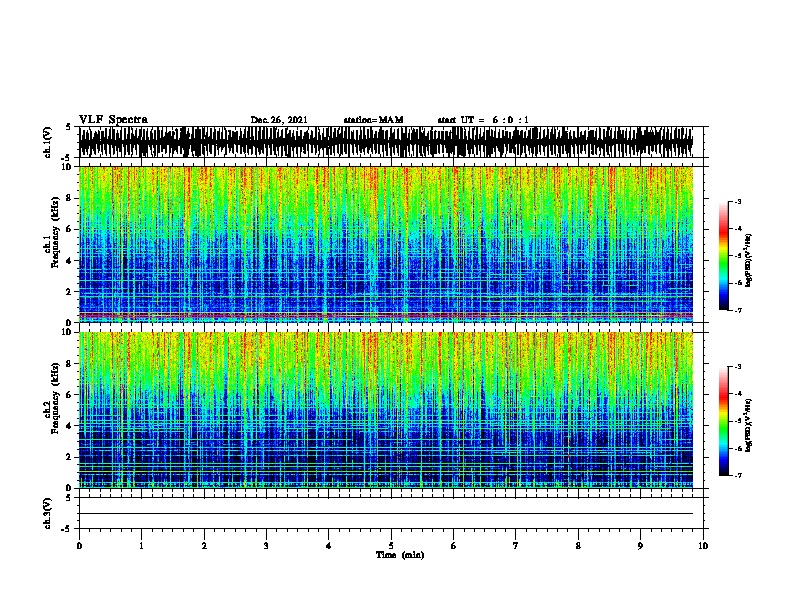The image size is (792, 612).
Task: Click the "VLF Spectra" plot title
Action: (x=113, y=119)
